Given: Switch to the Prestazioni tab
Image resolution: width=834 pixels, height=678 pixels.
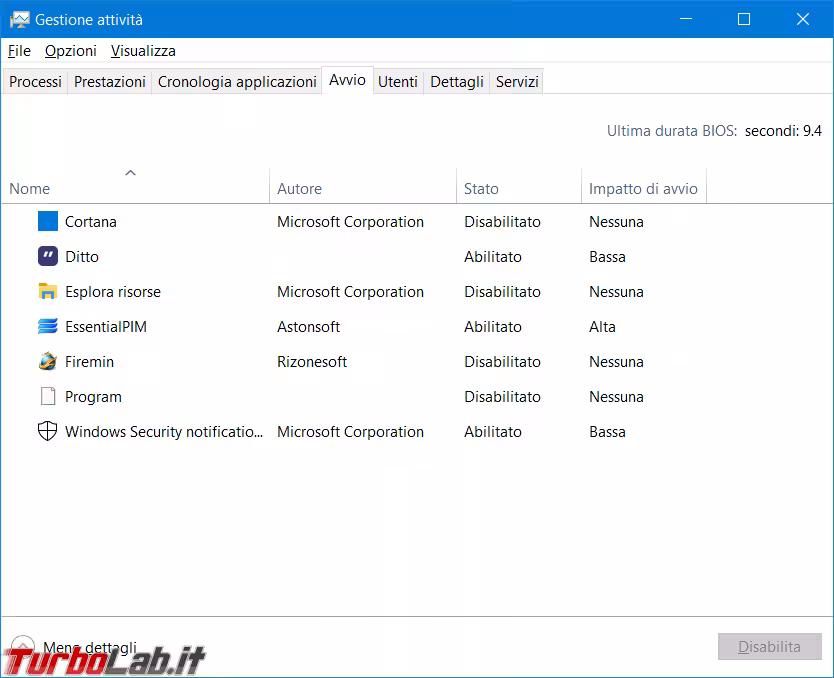Looking at the screenshot, I should [x=110, y=82].
